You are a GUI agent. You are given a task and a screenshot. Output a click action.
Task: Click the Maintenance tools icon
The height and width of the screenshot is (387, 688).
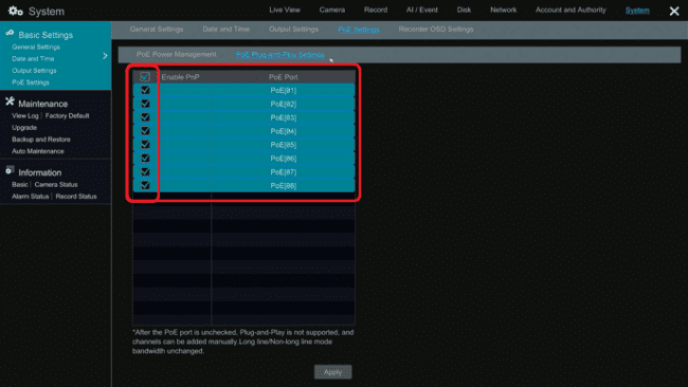coord(10,102)
